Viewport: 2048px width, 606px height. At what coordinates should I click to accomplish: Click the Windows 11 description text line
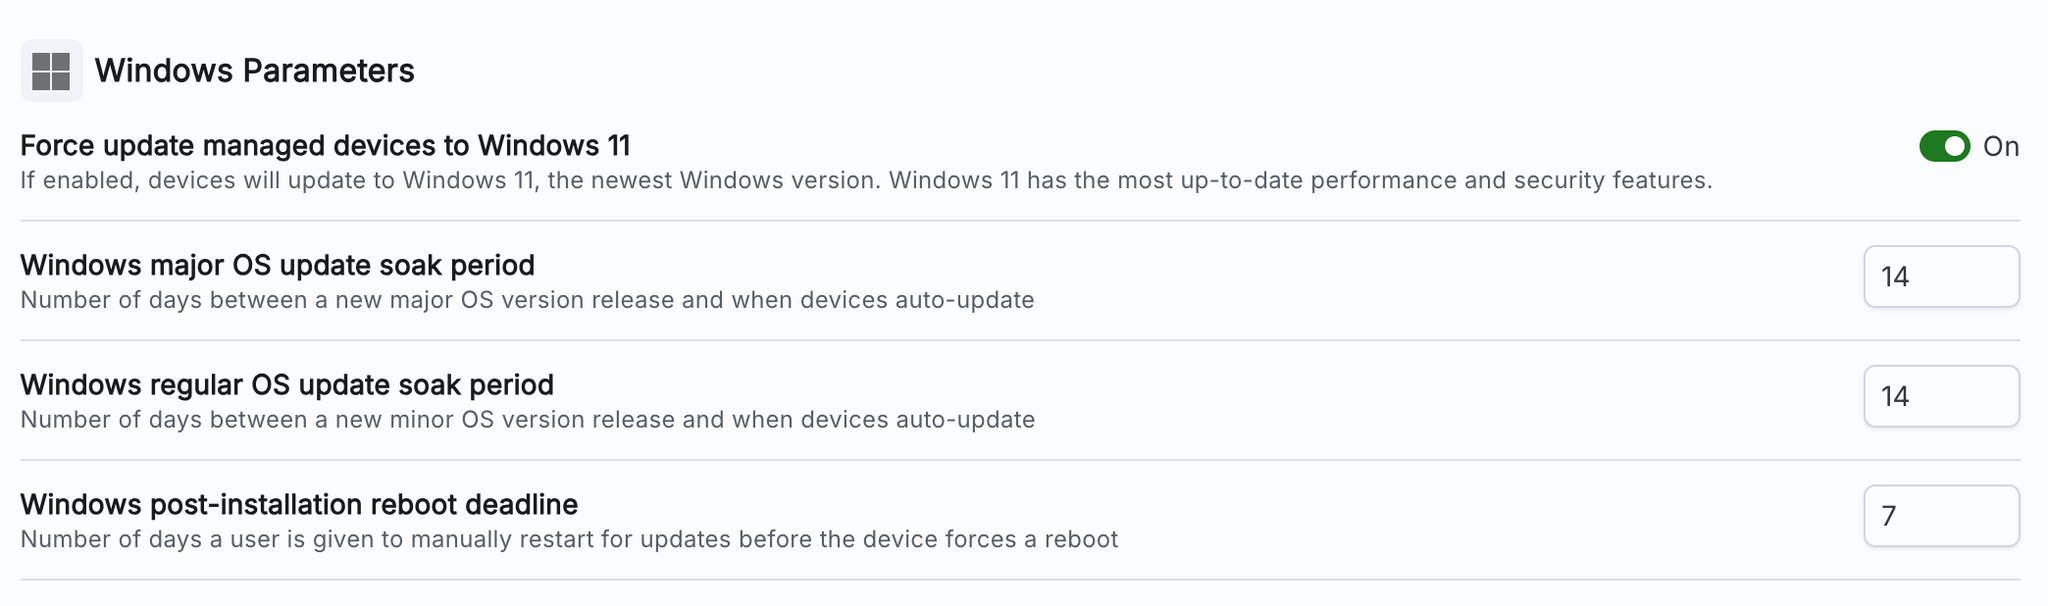866,182
